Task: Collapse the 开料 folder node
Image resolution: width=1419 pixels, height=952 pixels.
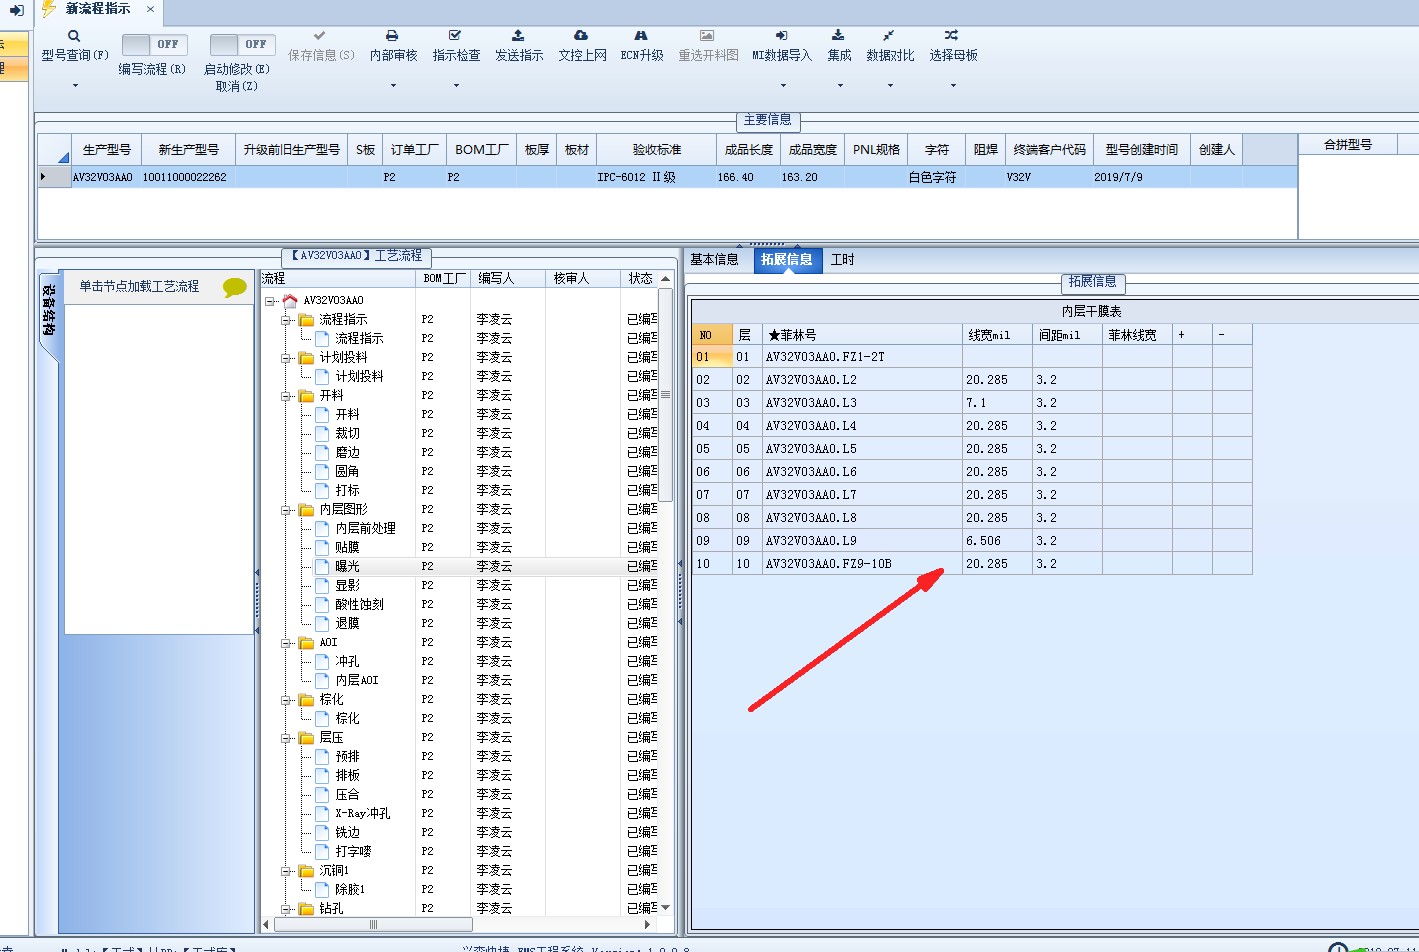Action: [287, 396]
